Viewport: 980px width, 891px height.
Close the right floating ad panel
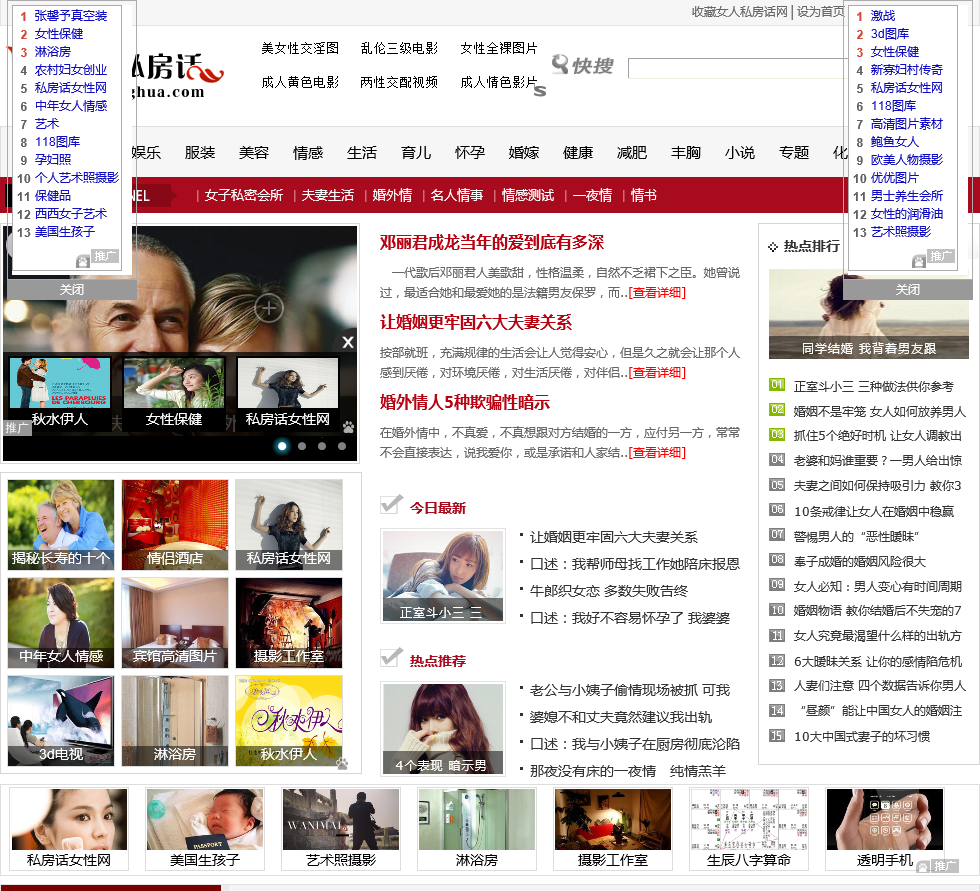click(908, 289)
